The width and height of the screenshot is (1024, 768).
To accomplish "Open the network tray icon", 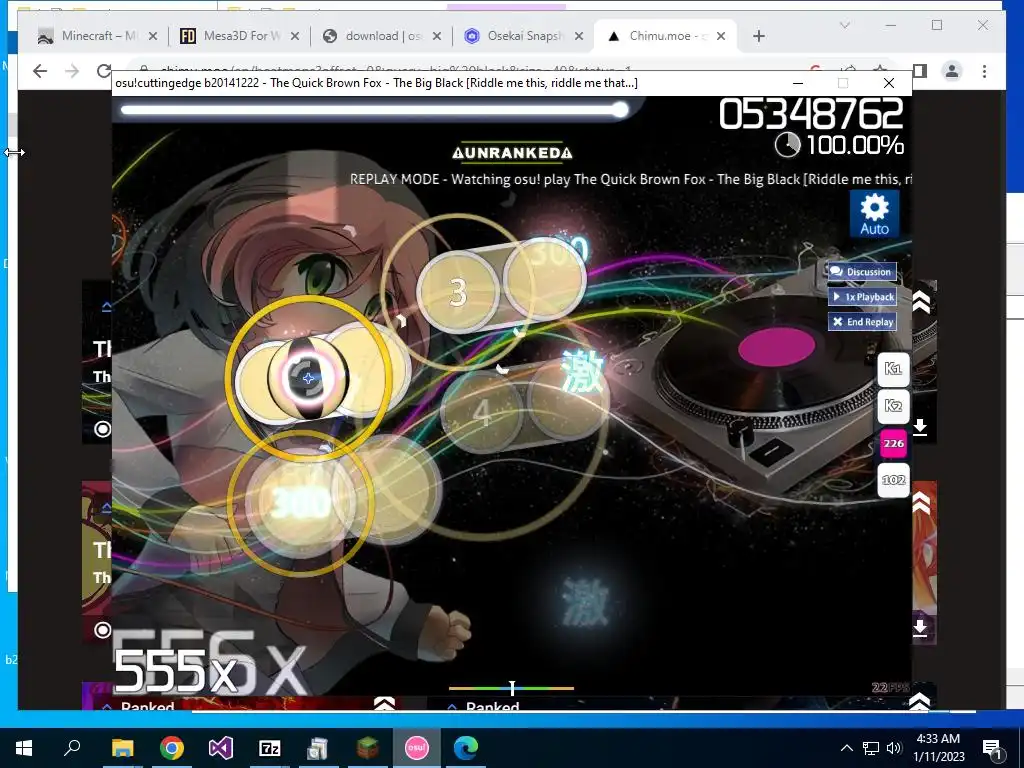I will [x=871, y=748].
